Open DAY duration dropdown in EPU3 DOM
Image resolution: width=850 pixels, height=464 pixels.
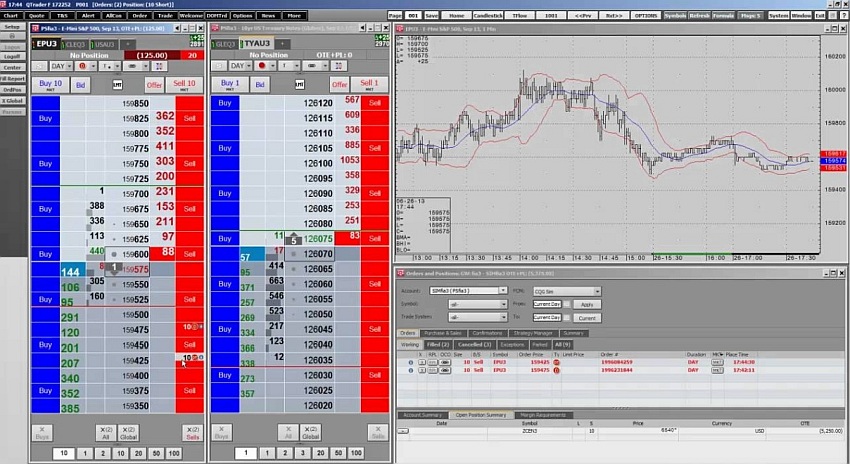pyautogui.click(x=61, y=66)
